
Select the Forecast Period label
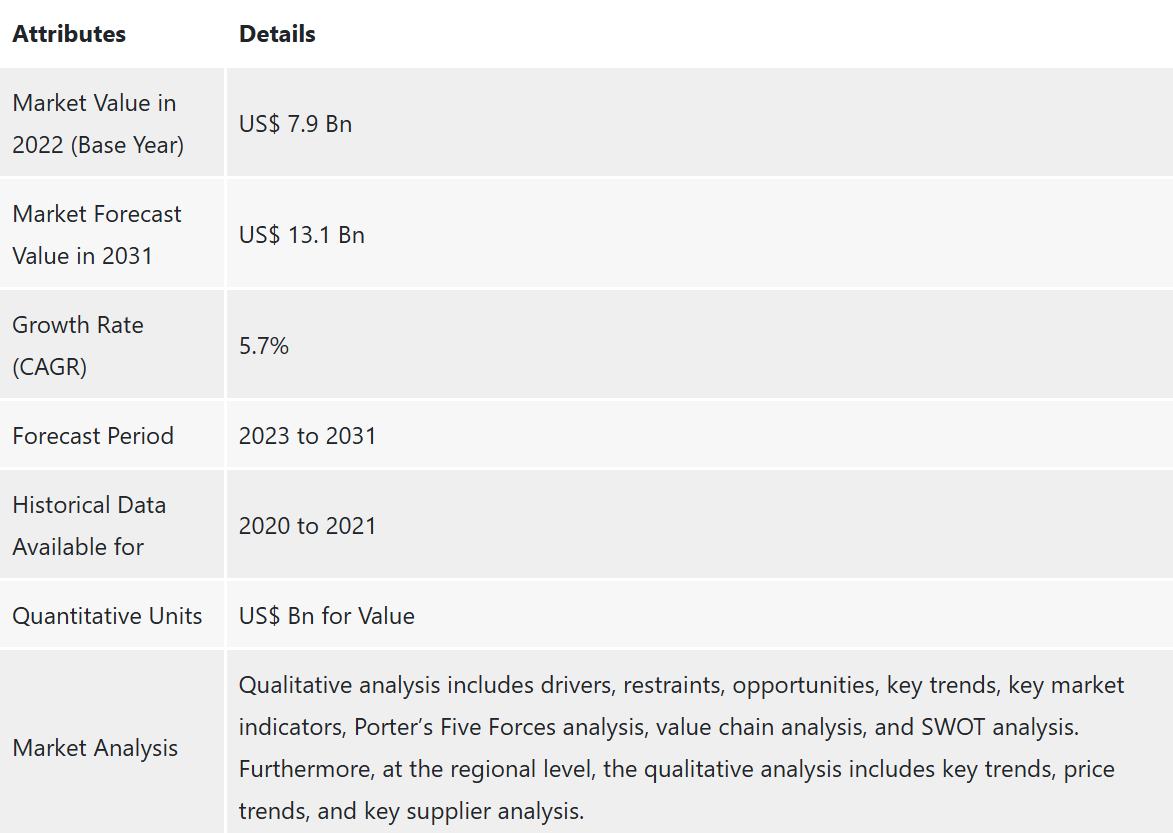click(x=93, y=435)
